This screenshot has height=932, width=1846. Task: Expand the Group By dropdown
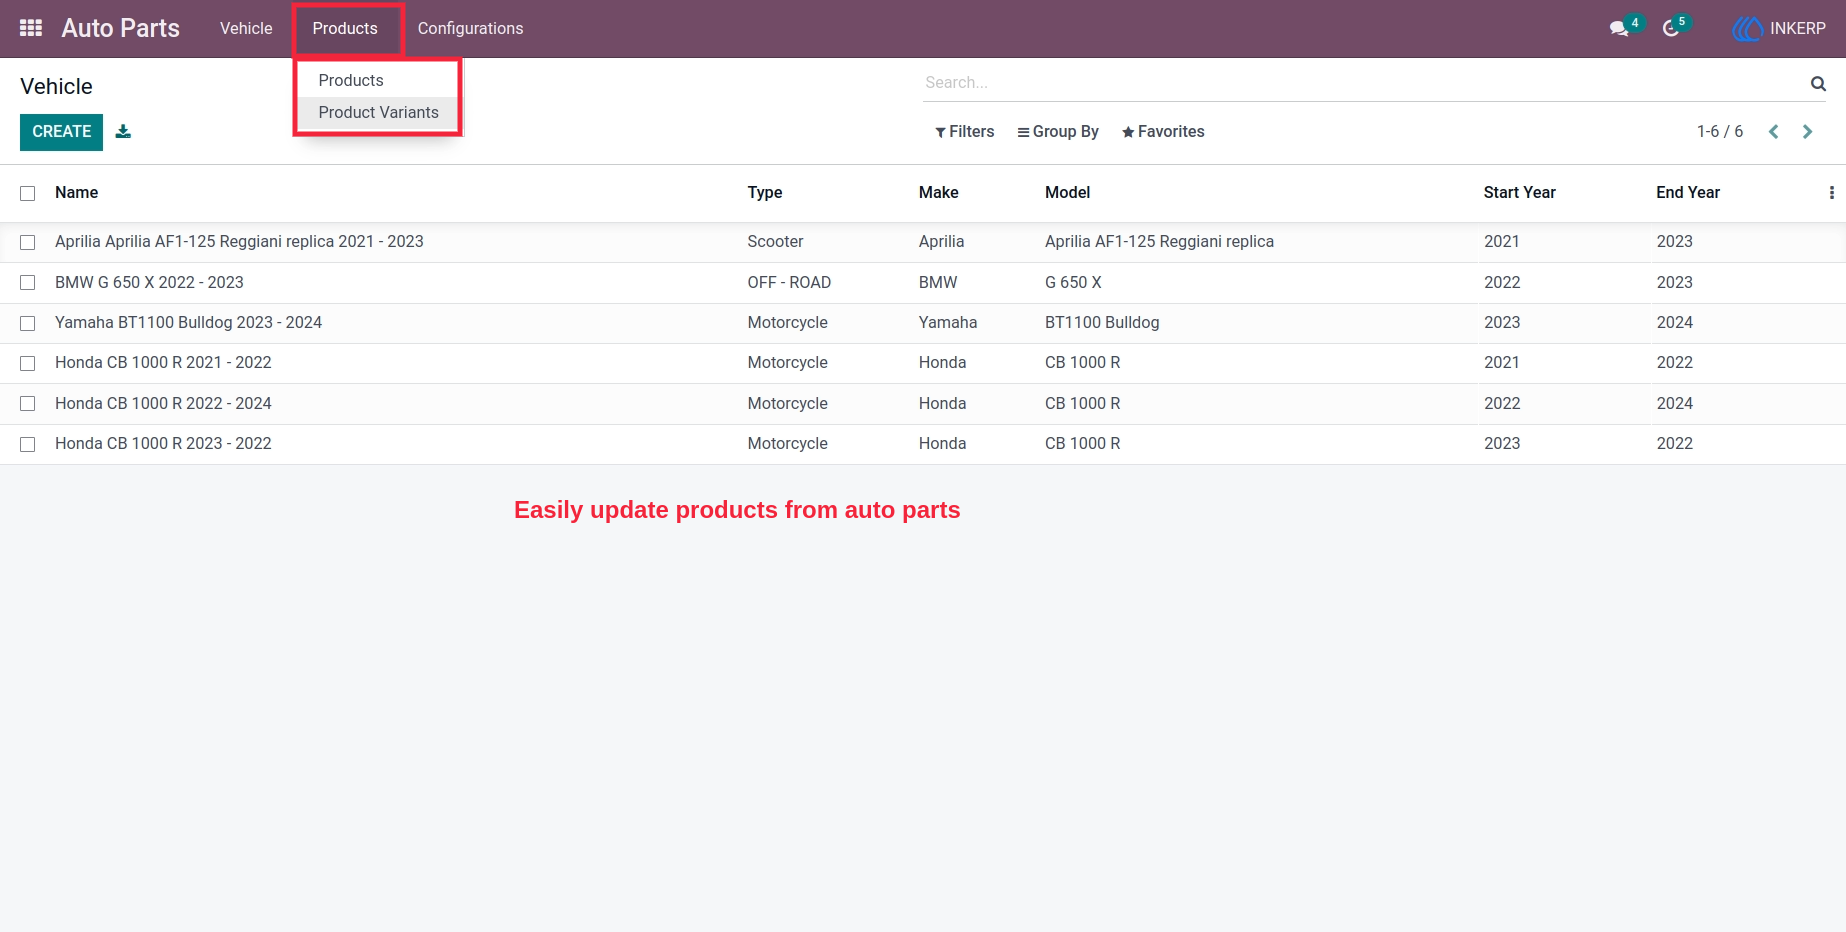click(x=1058, y=132)
